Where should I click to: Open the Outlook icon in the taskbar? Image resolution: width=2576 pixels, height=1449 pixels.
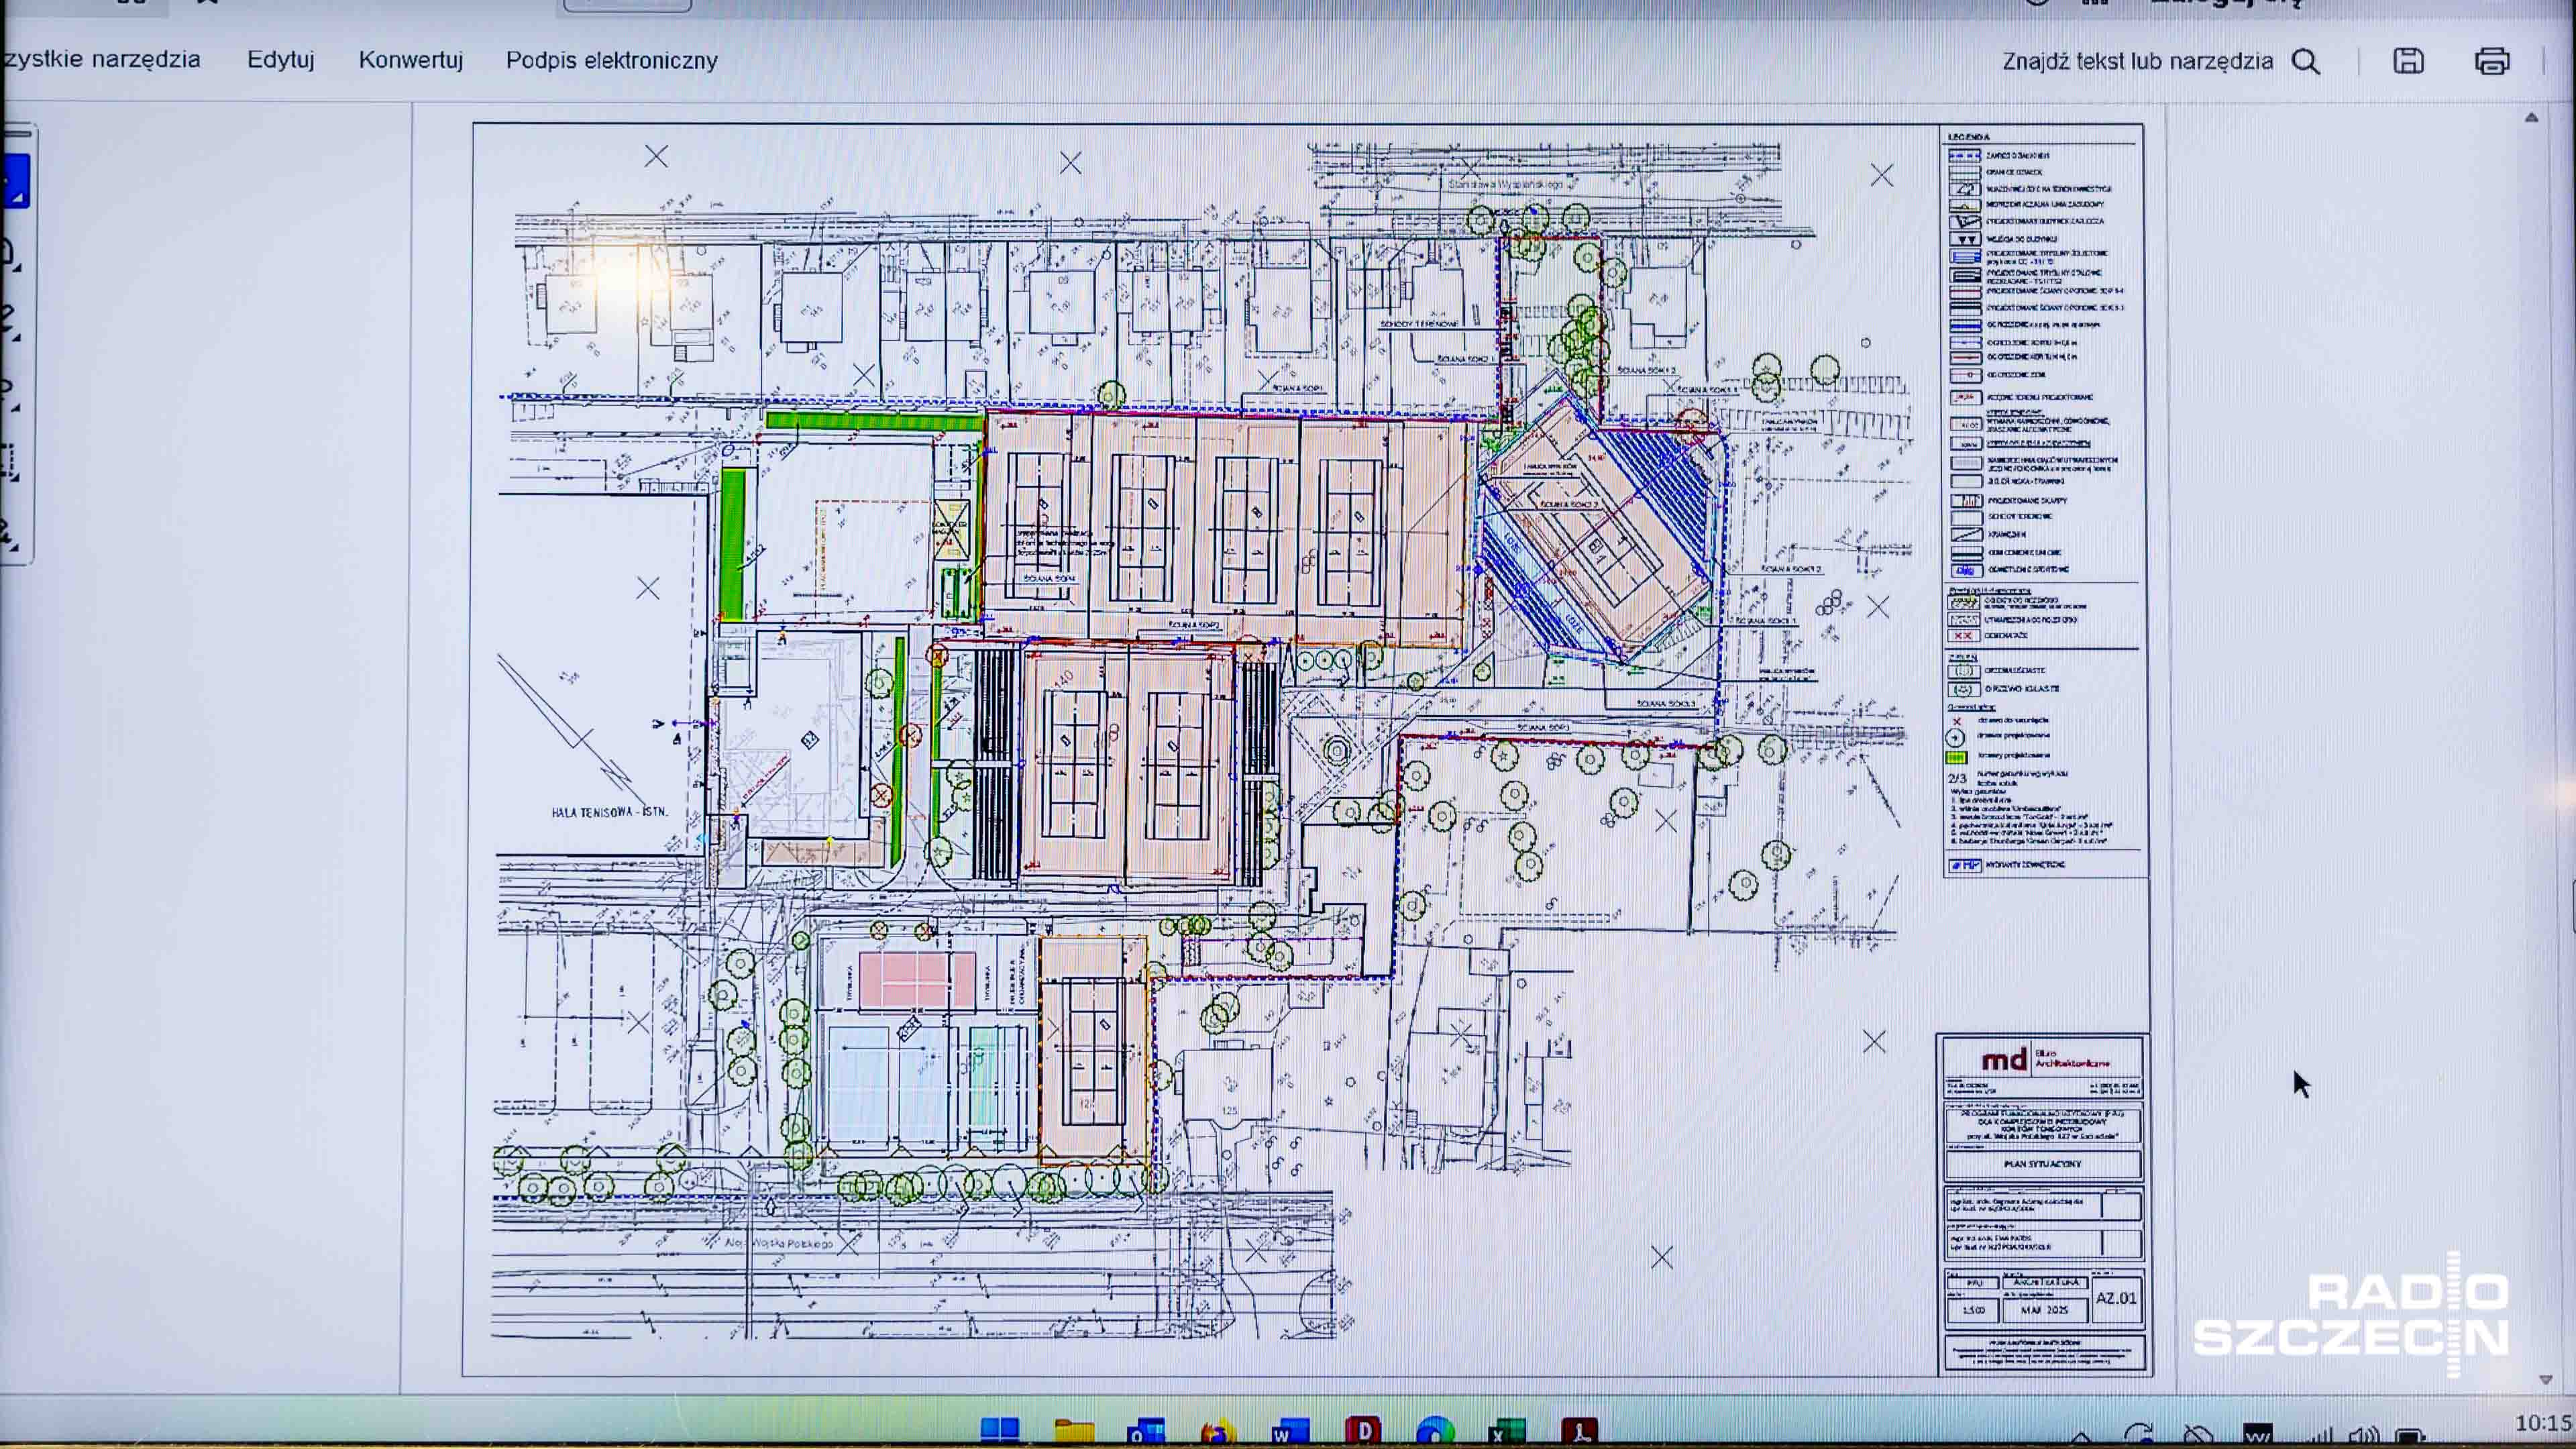1146,1431
